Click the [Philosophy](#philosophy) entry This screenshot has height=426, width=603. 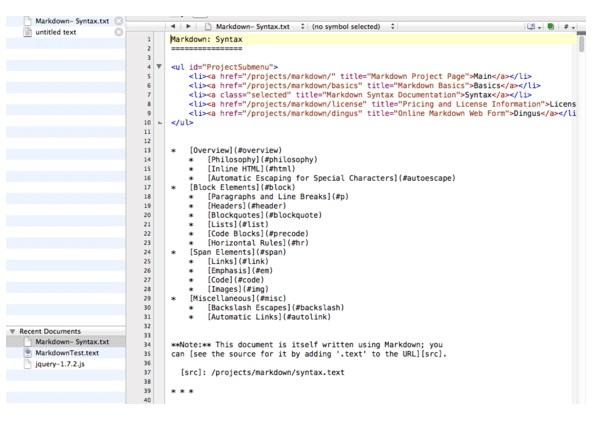(x=262, y=160)
